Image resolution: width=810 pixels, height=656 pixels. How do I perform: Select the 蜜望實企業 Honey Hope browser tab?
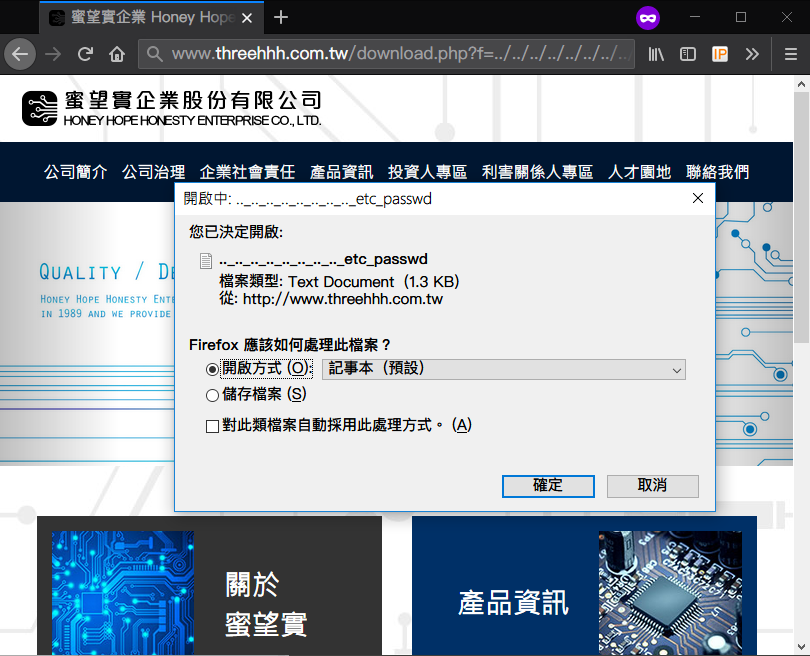[x=152, y=18]
